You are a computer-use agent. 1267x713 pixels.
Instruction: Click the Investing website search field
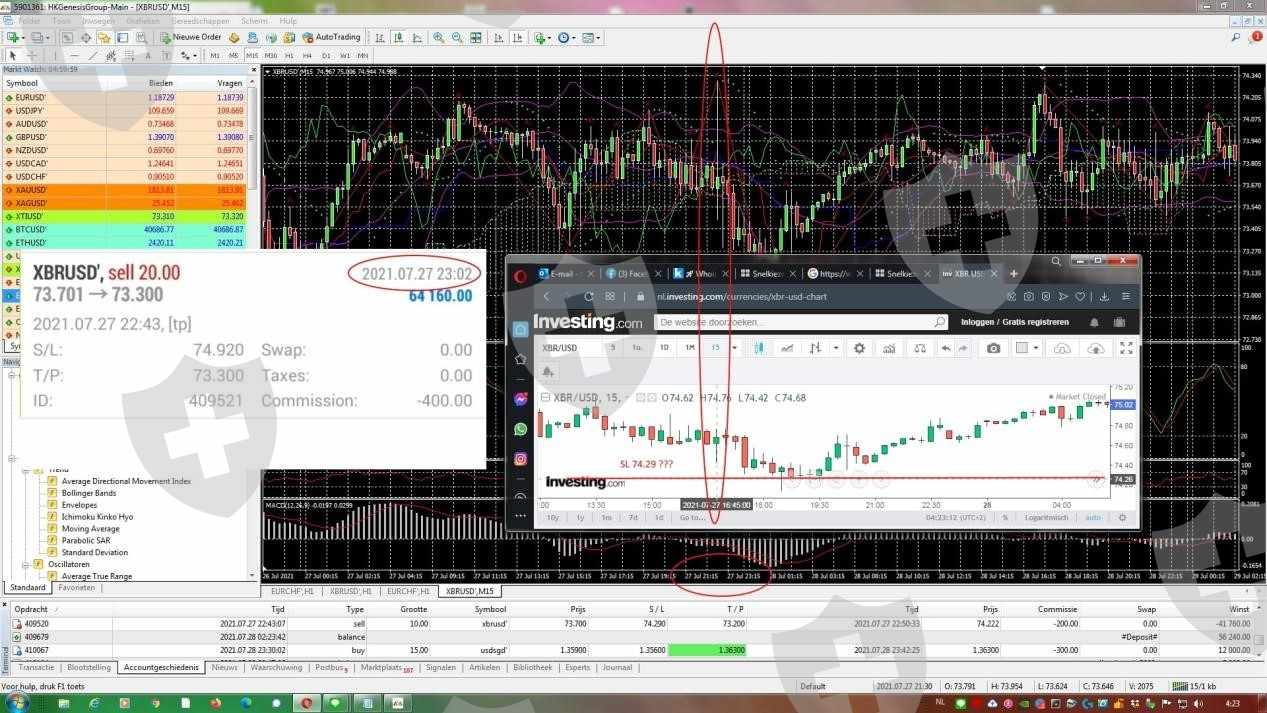(x=795, y=322)
